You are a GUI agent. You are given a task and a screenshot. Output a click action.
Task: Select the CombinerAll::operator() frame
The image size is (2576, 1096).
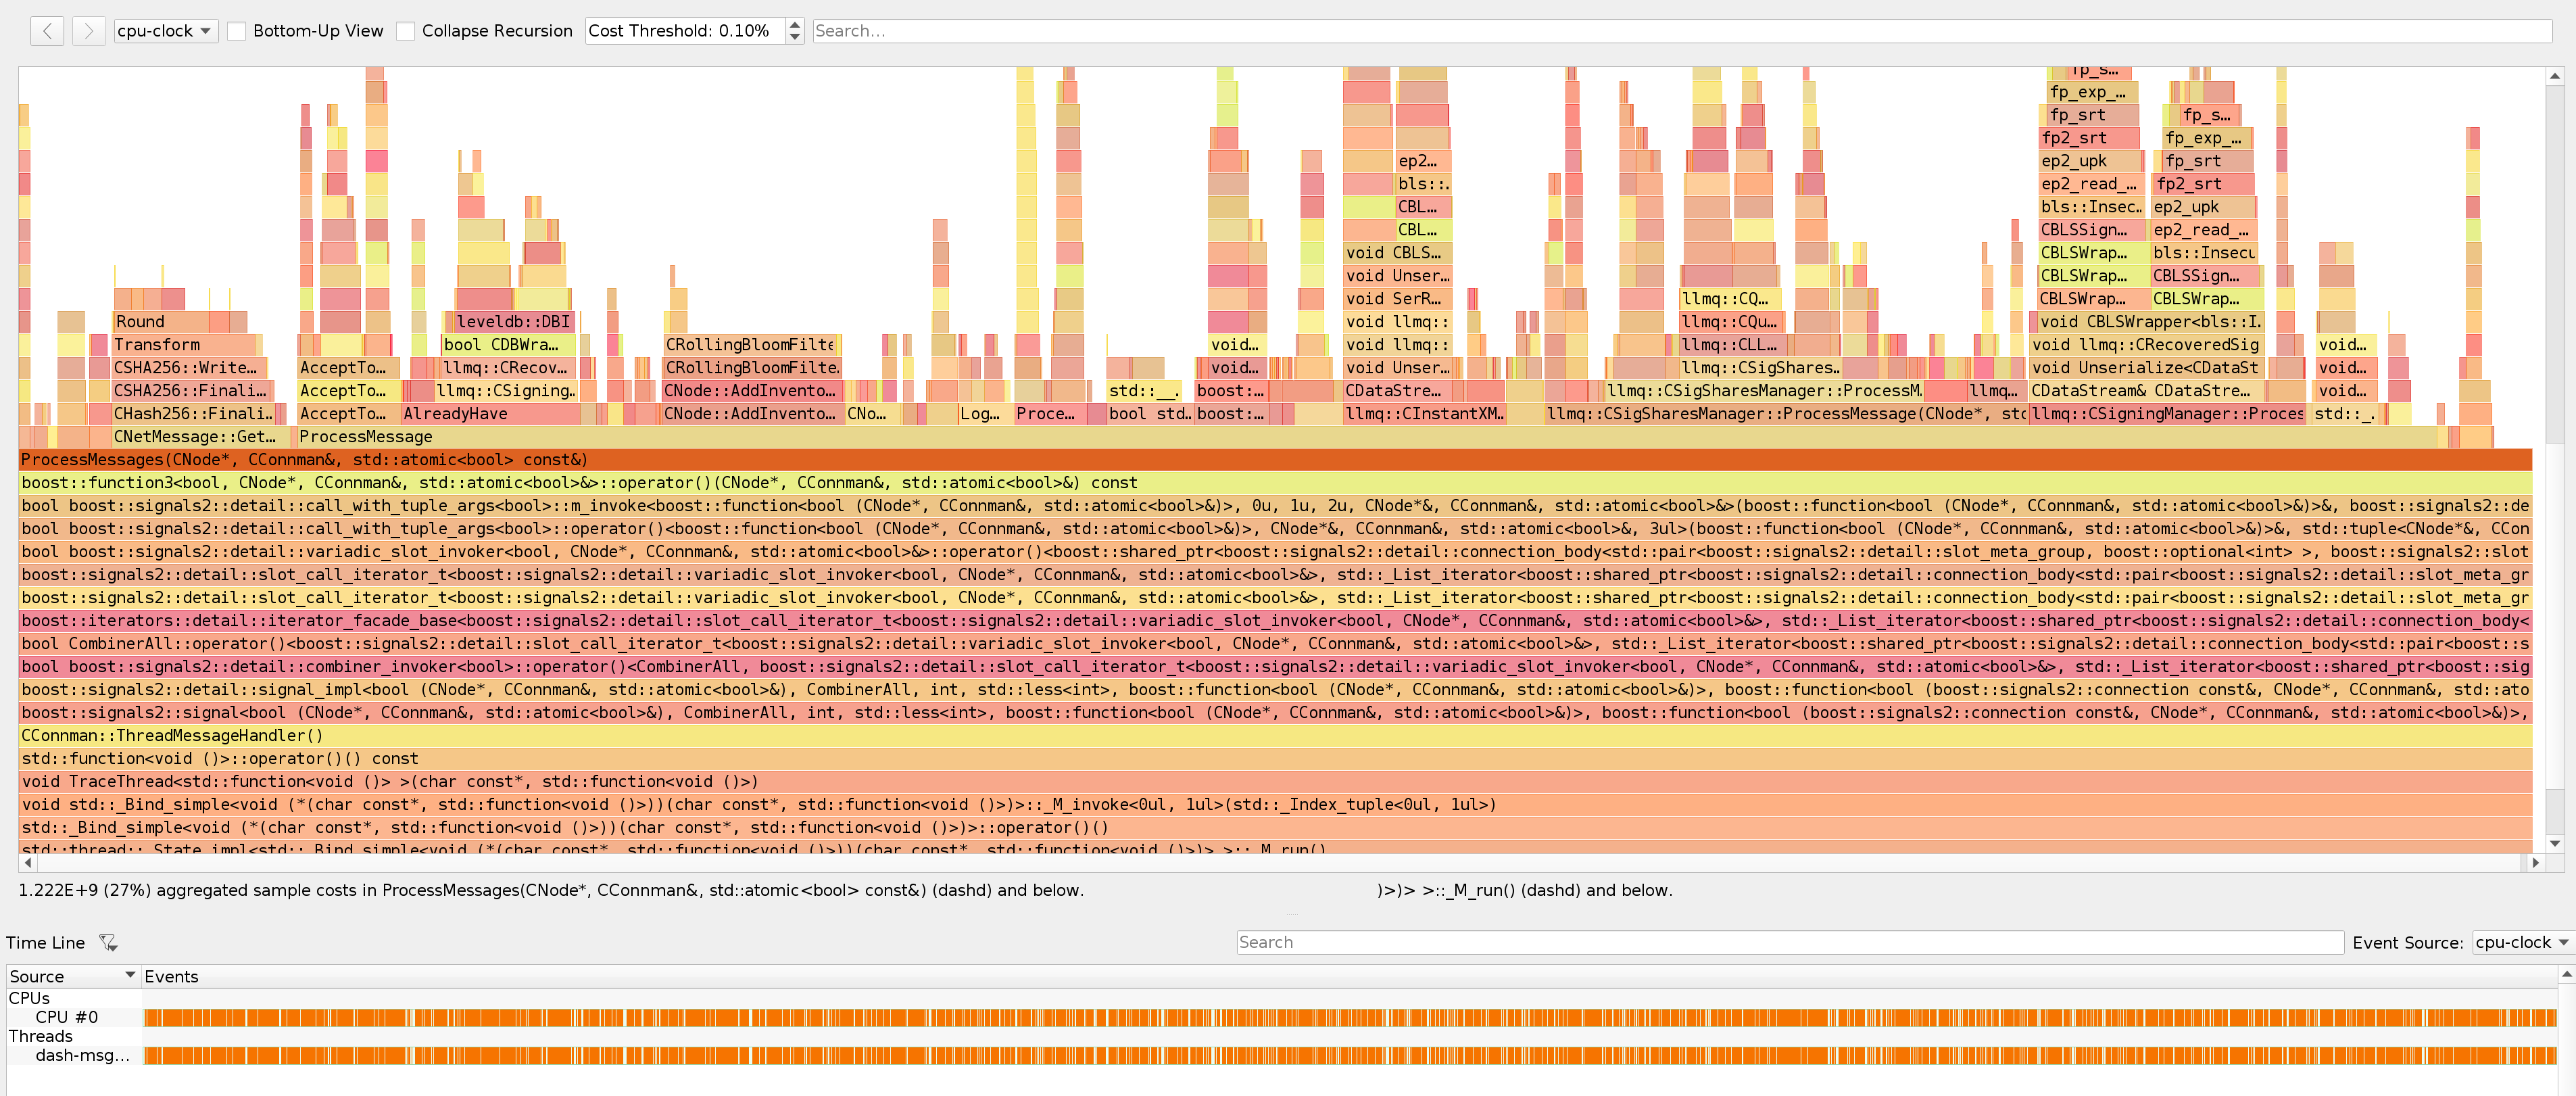coord(1275,644)
